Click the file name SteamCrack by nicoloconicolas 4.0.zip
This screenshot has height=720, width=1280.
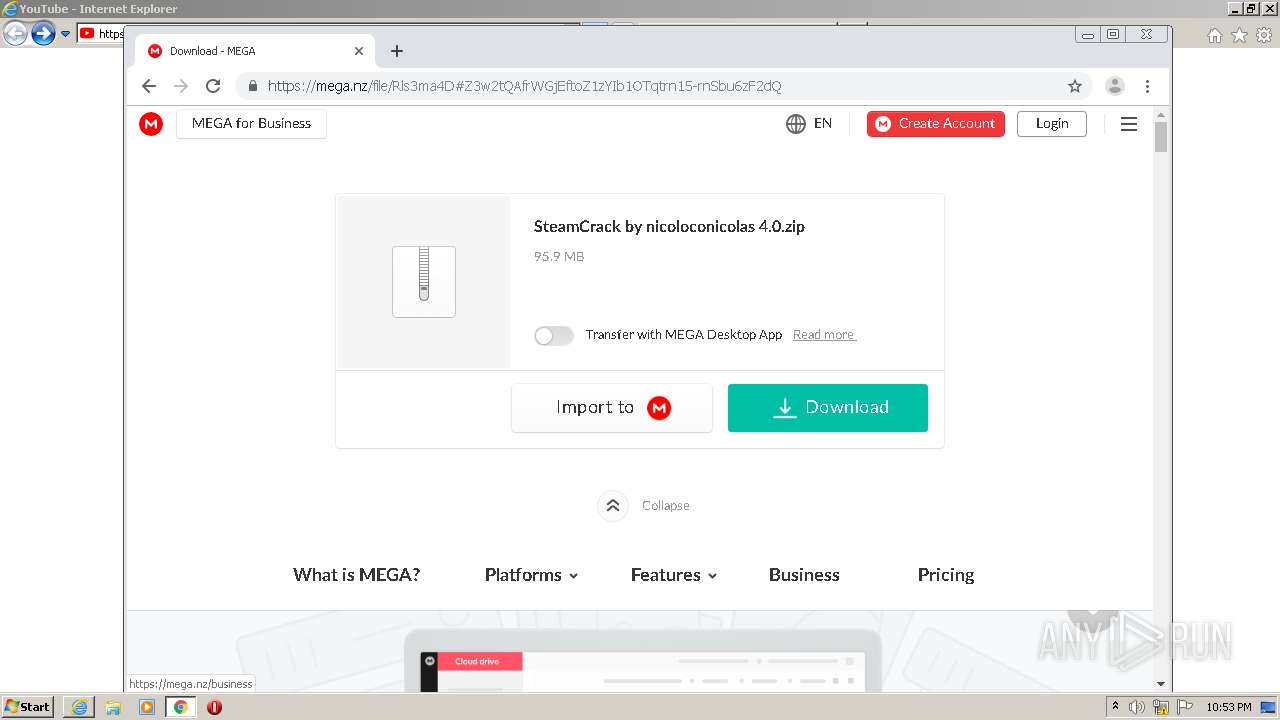coord(669,227)
